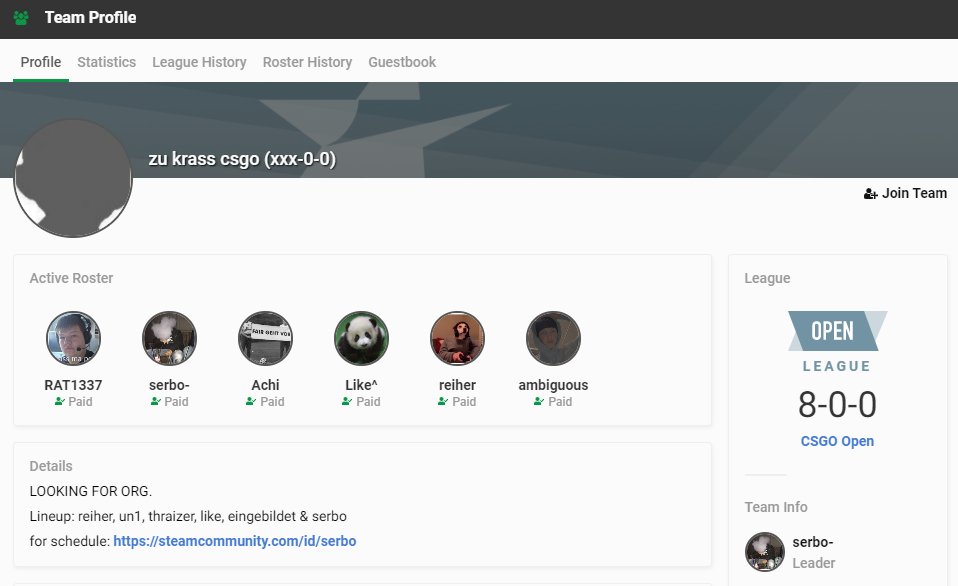Viewport: 958px width, 586px height.
Task: Click the Paid checkmark icon under reiher
Action: coord(443,401)
